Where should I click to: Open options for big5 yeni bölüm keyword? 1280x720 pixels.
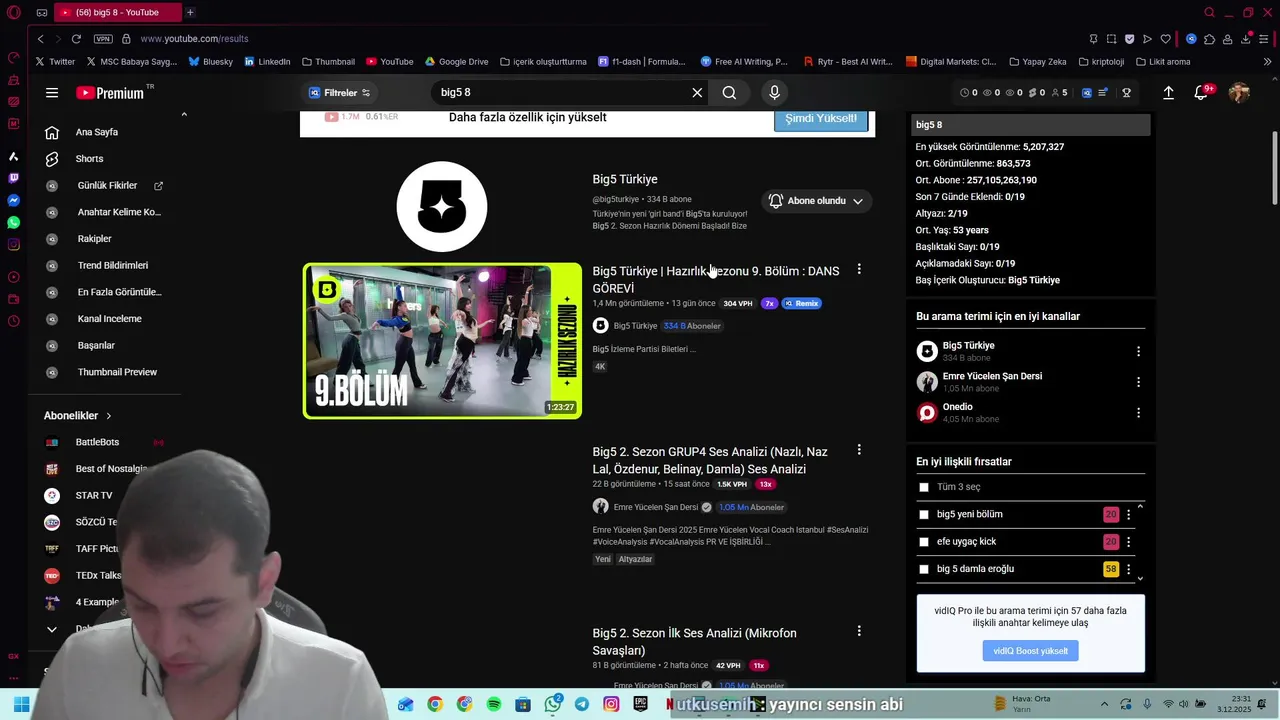(x=1129, y=515)
